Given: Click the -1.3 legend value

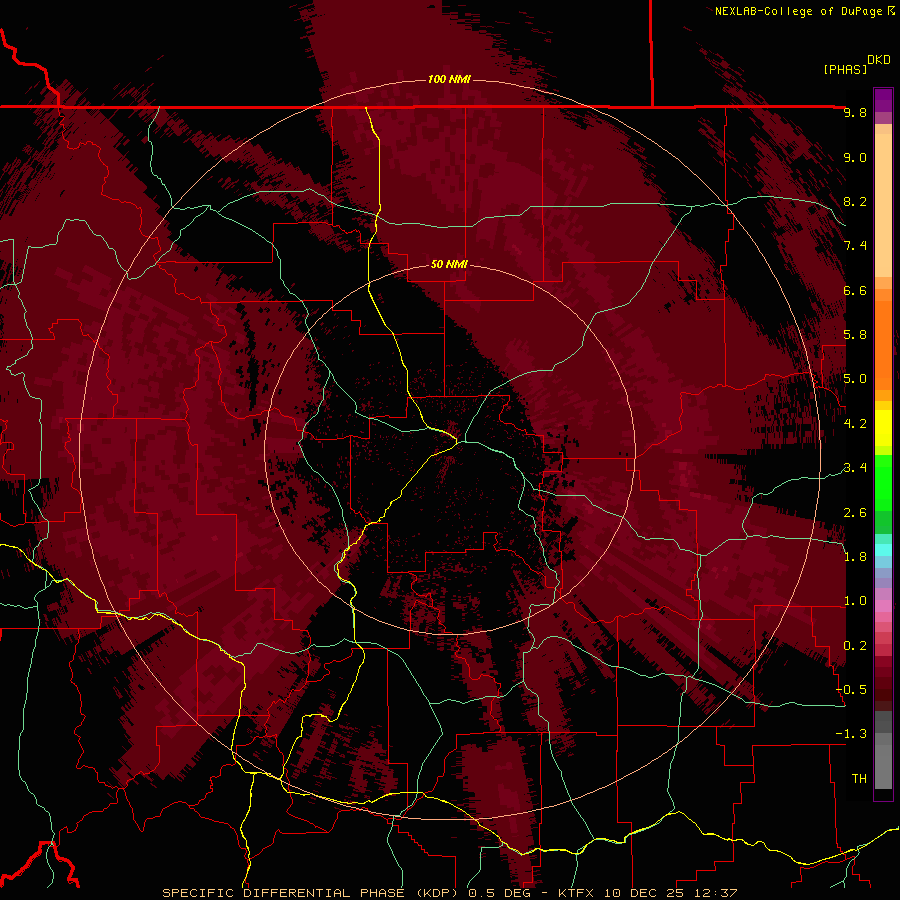Looking at the screenshot, I should point(852,734).
